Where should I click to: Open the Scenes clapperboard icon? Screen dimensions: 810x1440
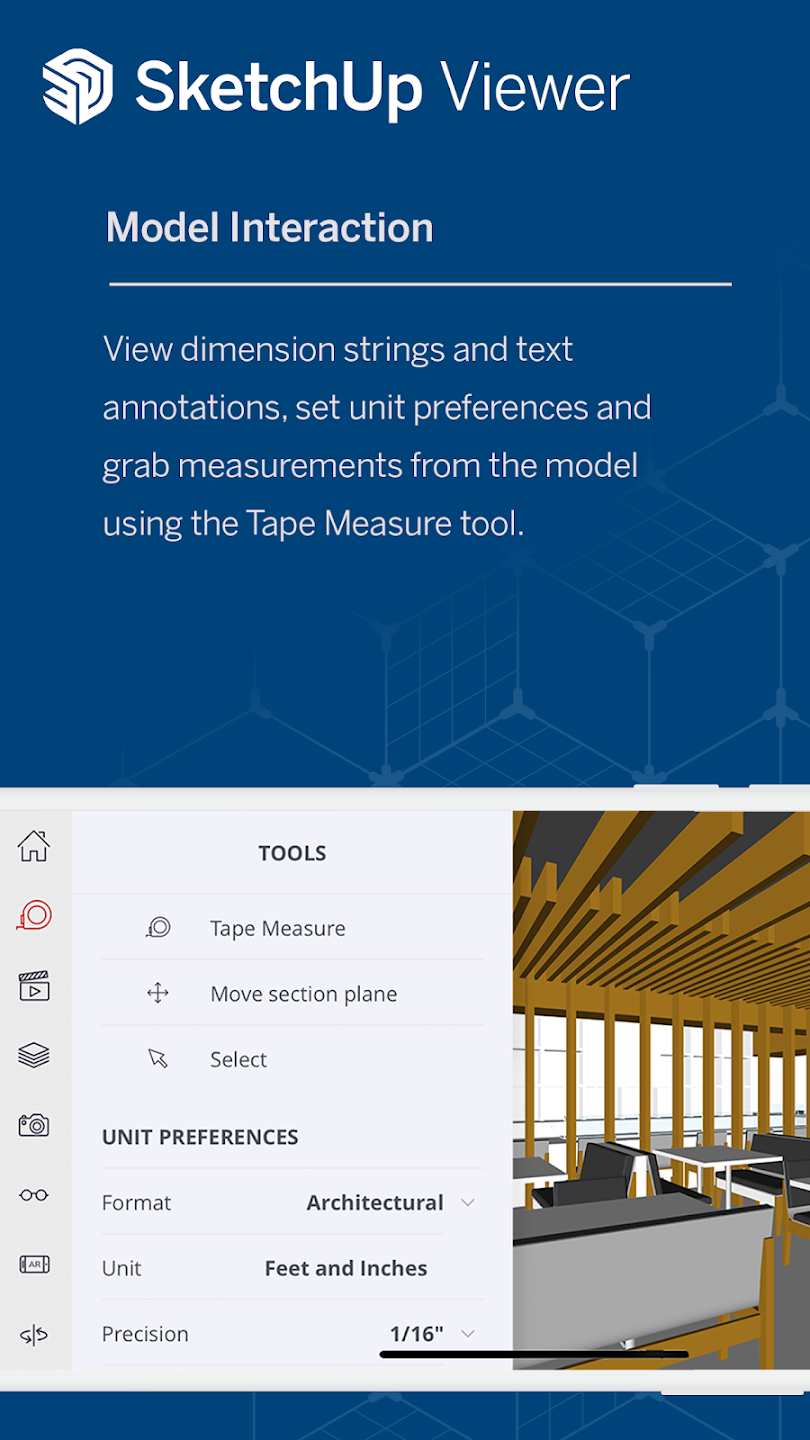(34, 986)
